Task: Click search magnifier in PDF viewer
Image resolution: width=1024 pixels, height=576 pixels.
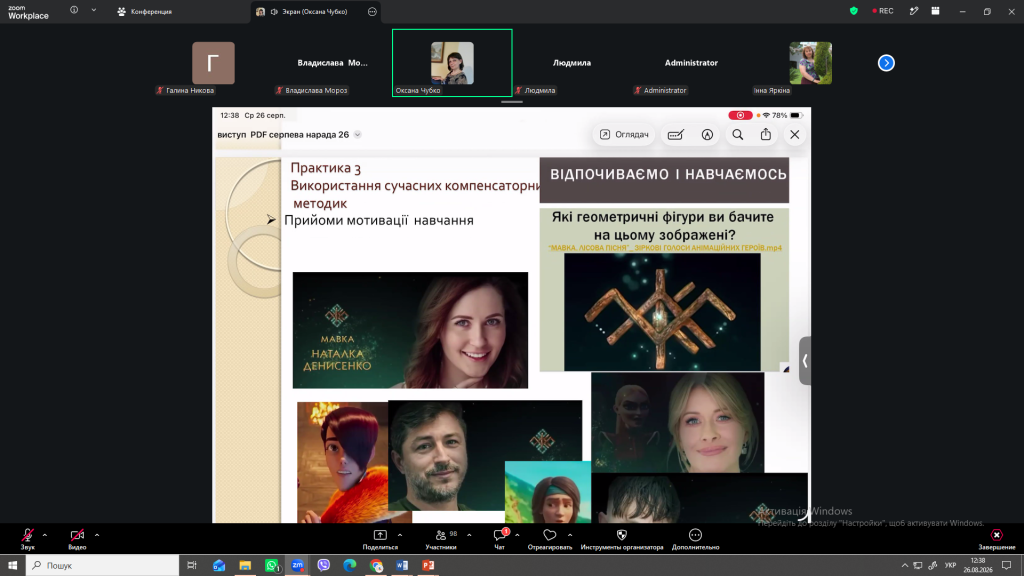Action: coord(737,135)
